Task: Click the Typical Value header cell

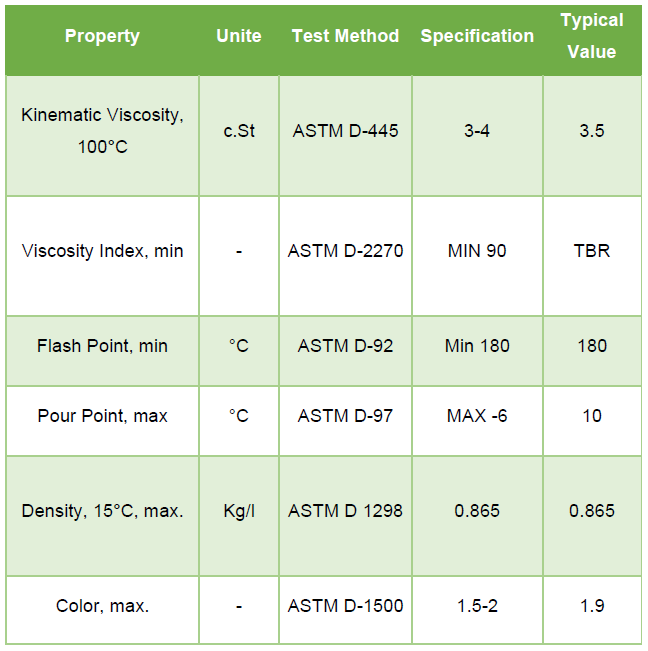Action: pyautogui.click(x=592, y=40)
